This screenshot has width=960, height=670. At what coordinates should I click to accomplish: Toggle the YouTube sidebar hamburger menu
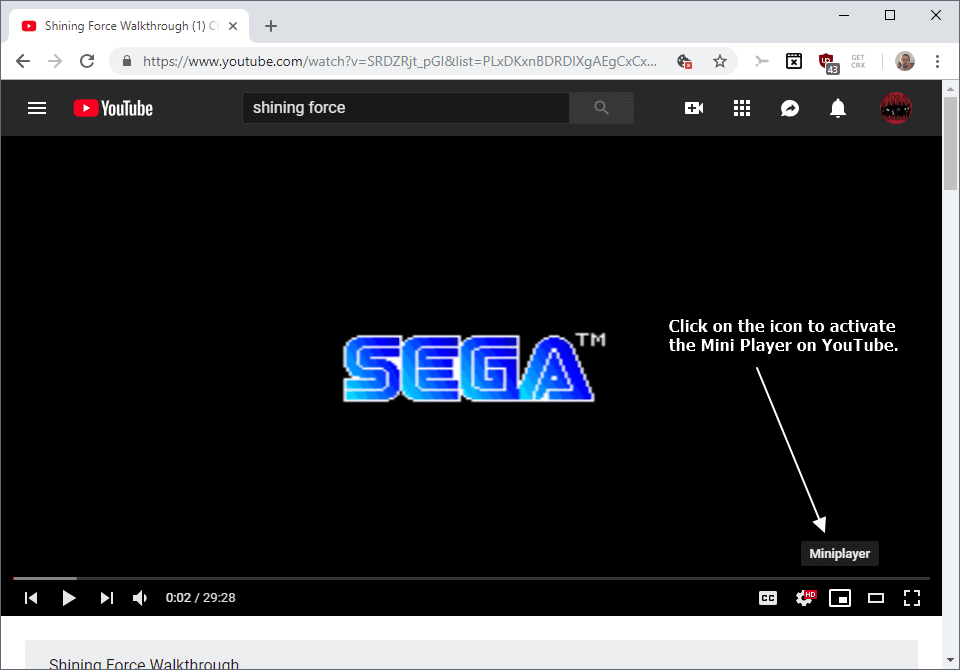click(37, 108)
